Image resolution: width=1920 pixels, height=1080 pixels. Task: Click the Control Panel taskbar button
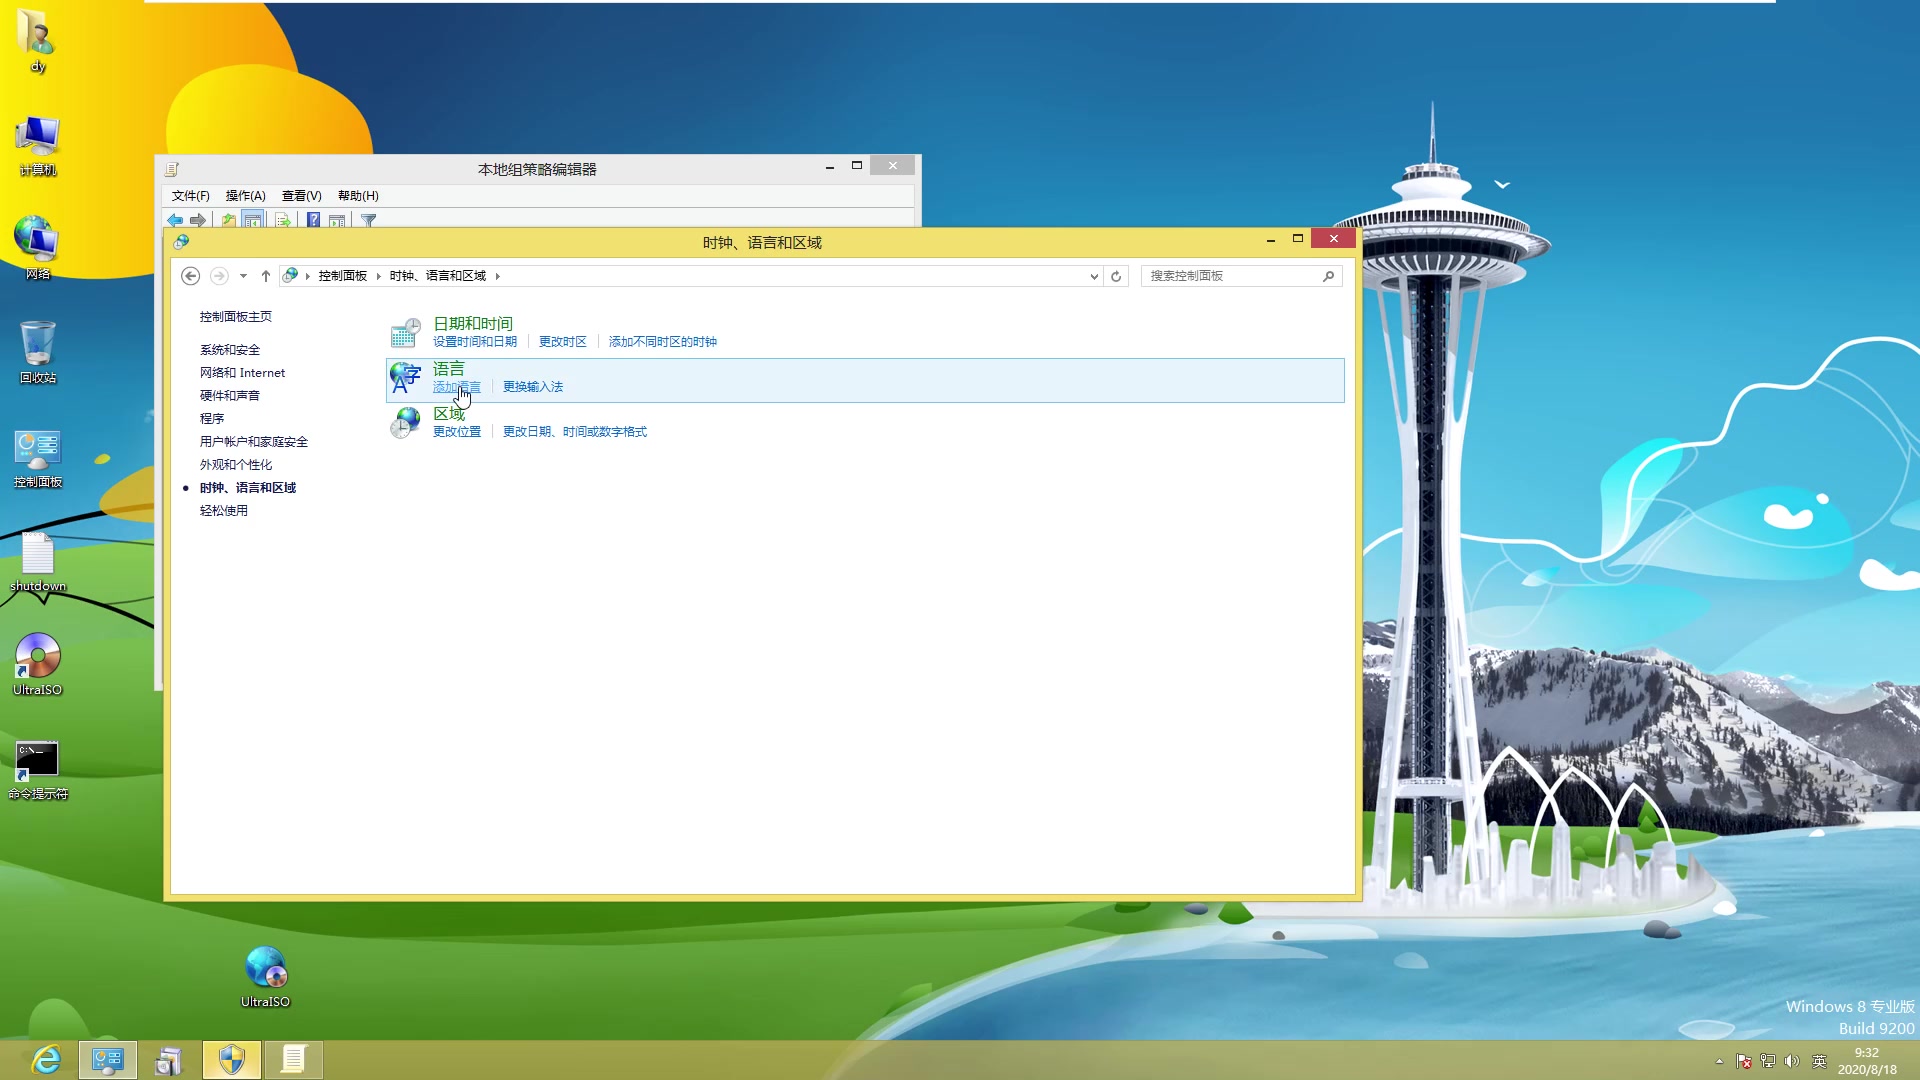click(x=108, y=1060)
